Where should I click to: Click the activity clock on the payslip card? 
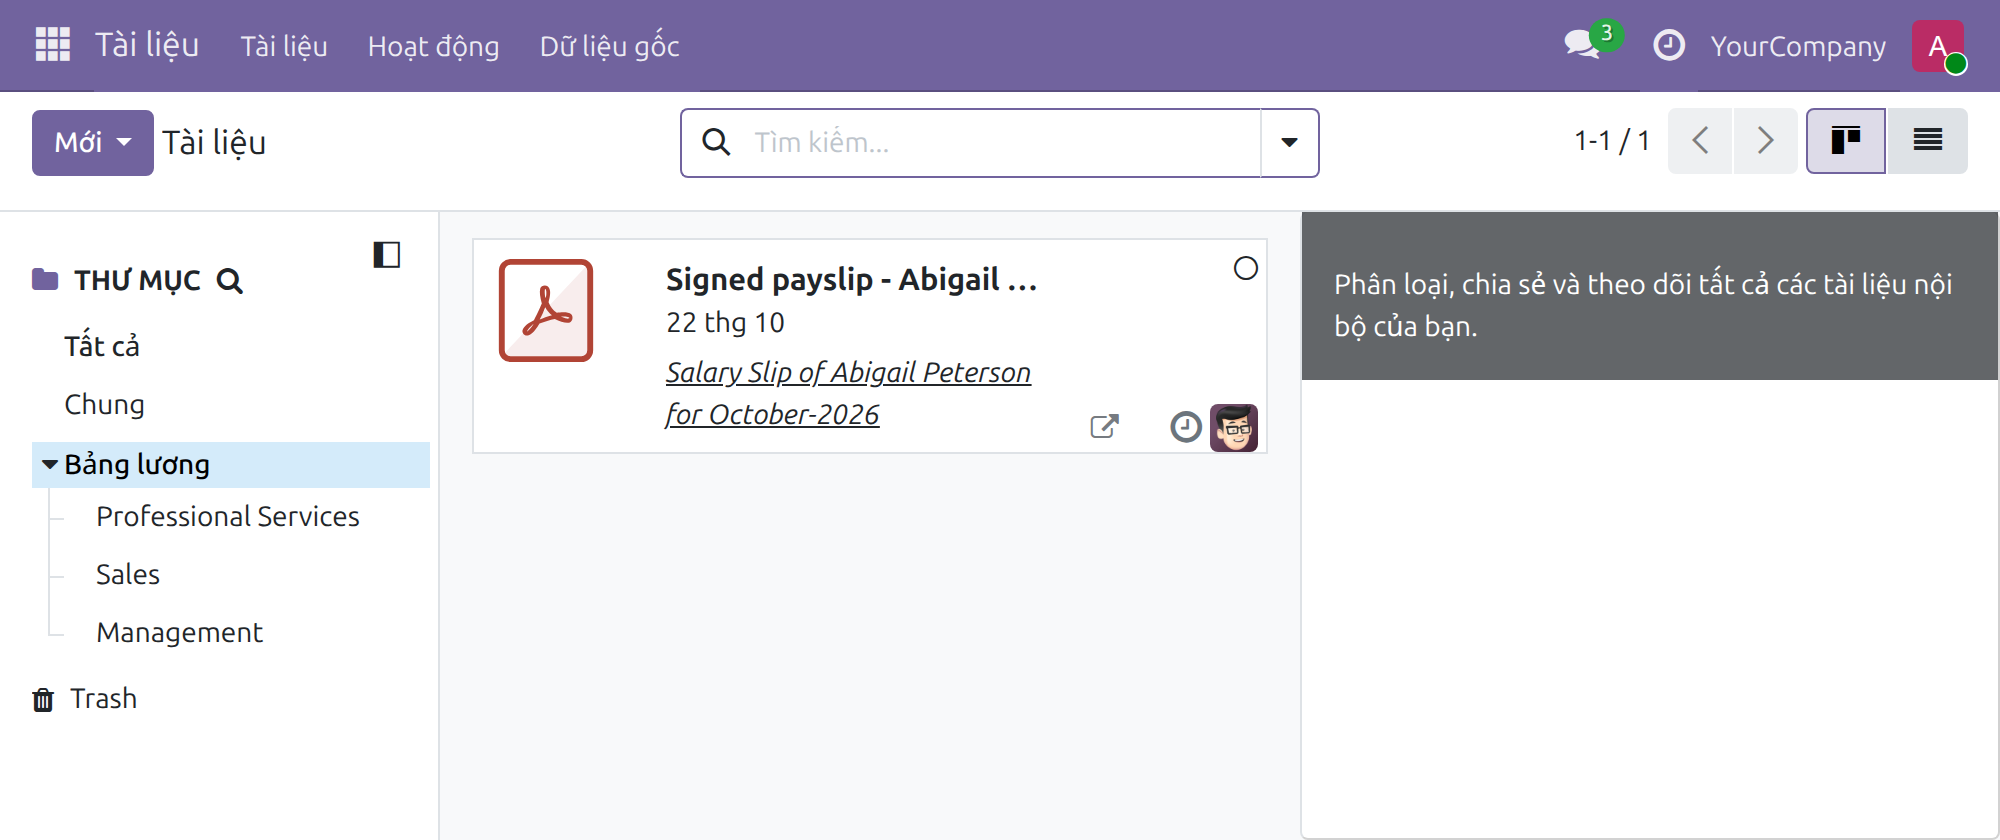tap(1185, 427)
